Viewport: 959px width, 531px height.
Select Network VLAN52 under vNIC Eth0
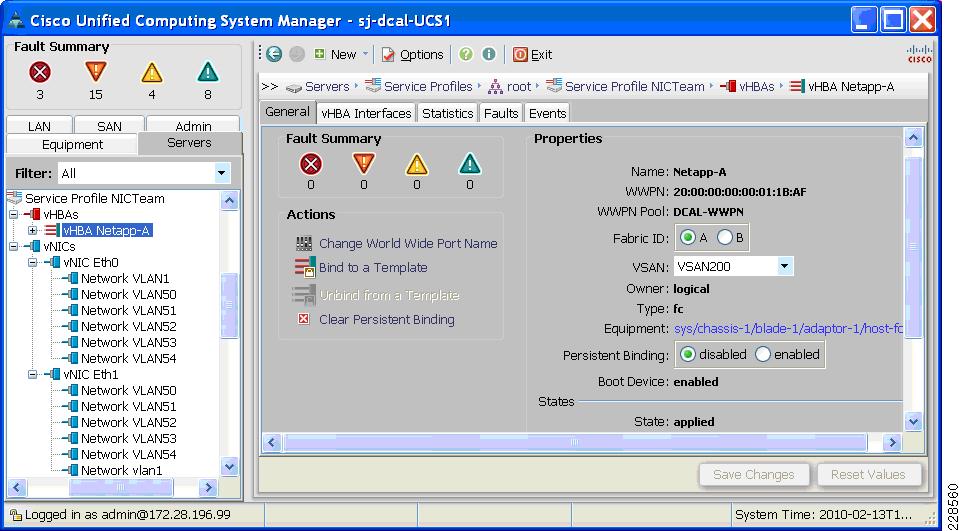click(128, 327)
